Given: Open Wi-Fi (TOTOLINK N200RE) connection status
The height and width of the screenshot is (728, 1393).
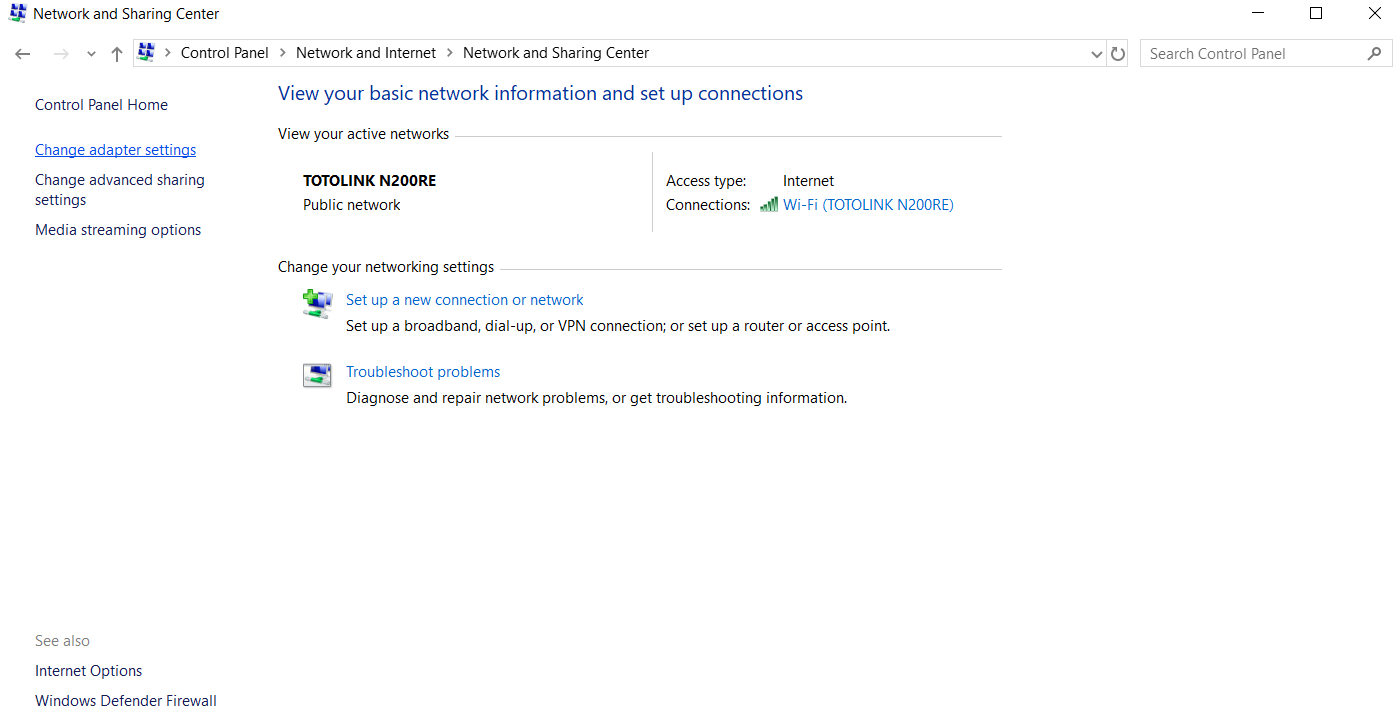Looking at the screenshot, I should coord(868,205).
